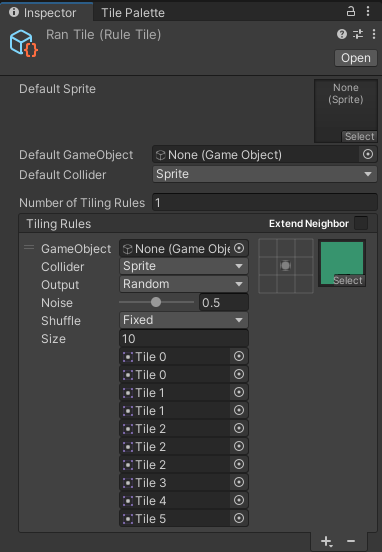This screenshot has width=382, height=552.
Task: Click the Noise slider handle
Action: pyautogui.click(x=156, y=302)
